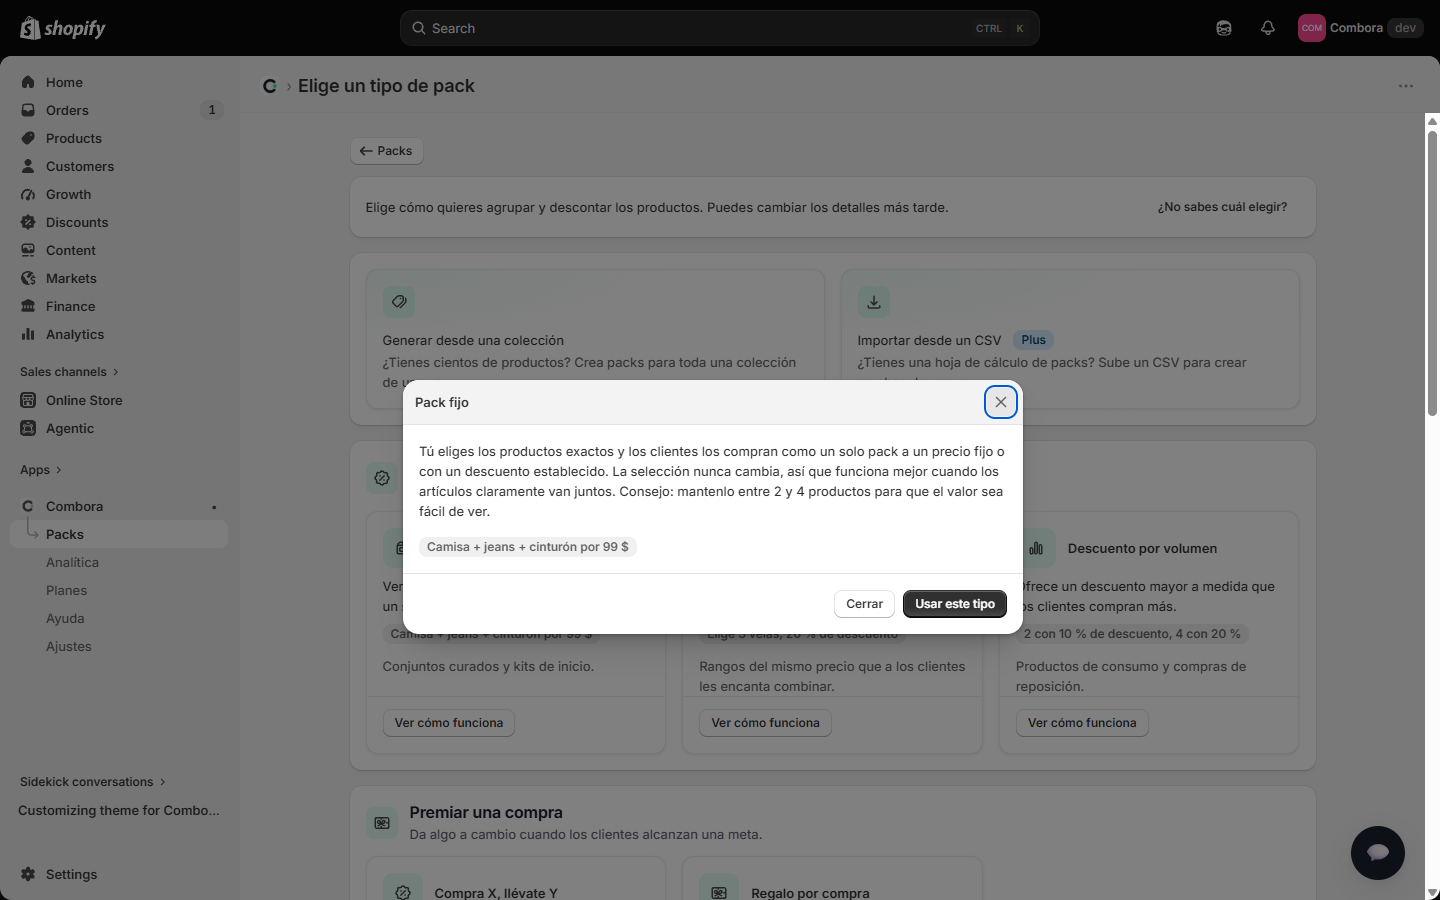Click the Growth sidebar icon
The height and width of the screenshot is (900, 1440).
(x=28, y=194)
